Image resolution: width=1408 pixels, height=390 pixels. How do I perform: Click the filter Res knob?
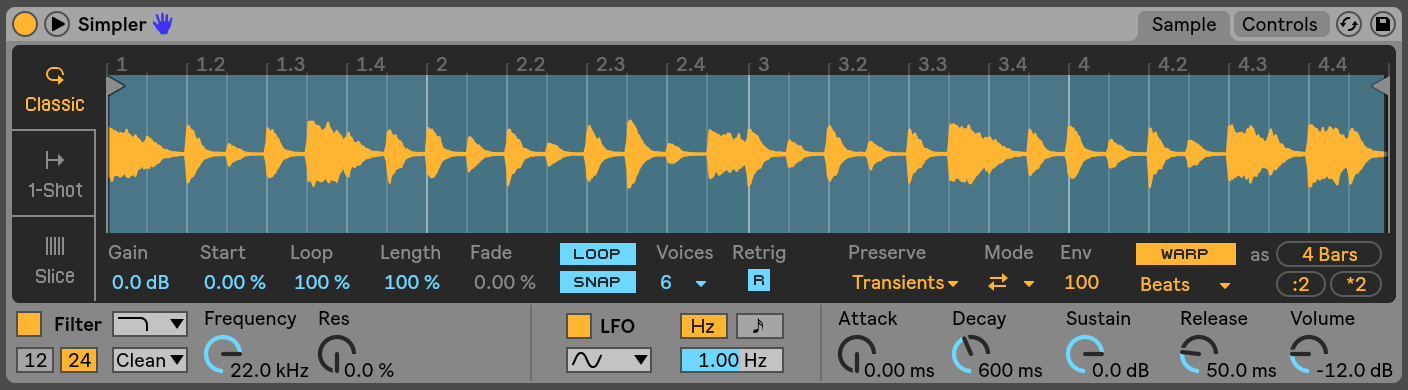pyautogui.click(x=337, y=354)
